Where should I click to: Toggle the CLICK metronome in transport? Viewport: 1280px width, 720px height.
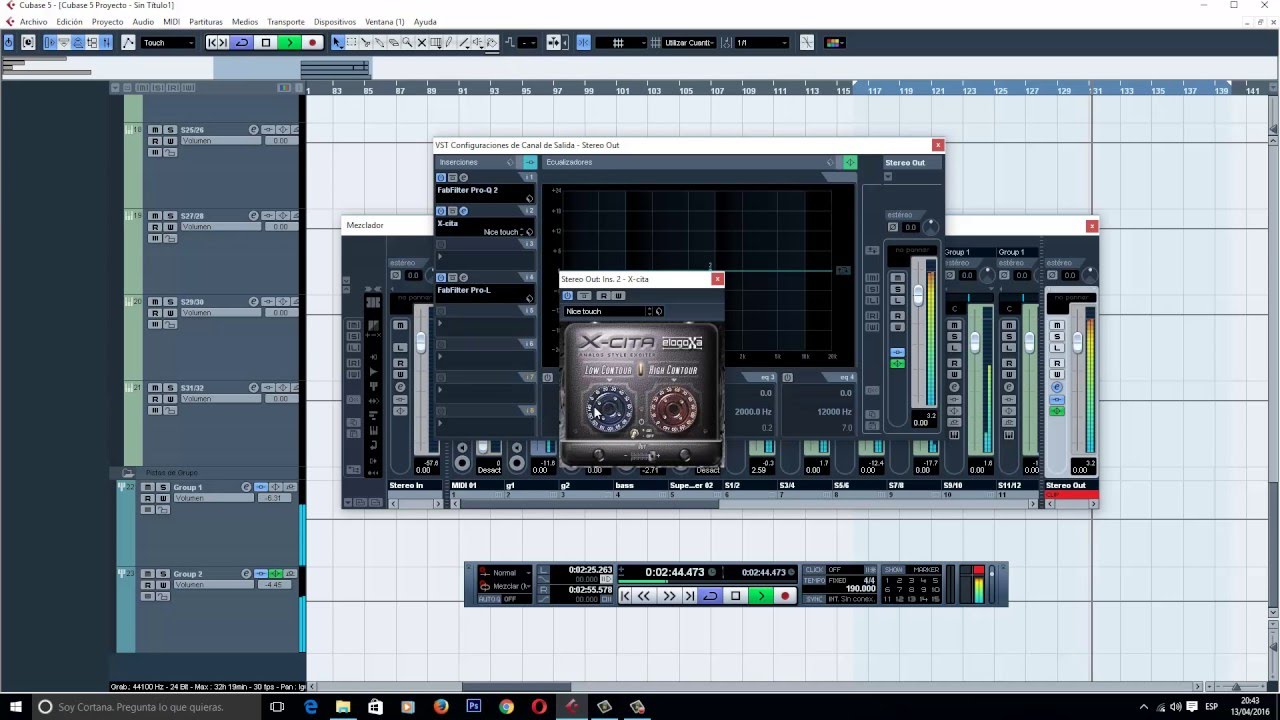816,570
